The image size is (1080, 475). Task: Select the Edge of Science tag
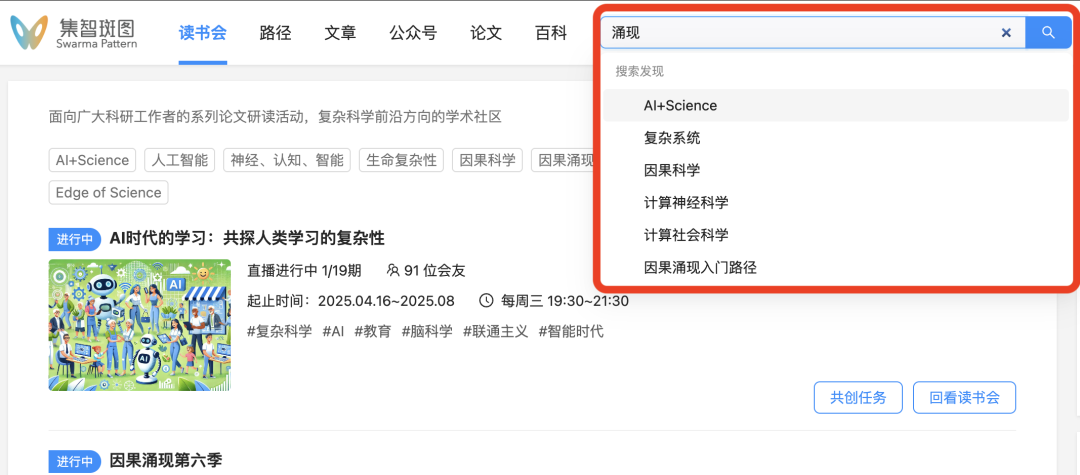(109, 192)
